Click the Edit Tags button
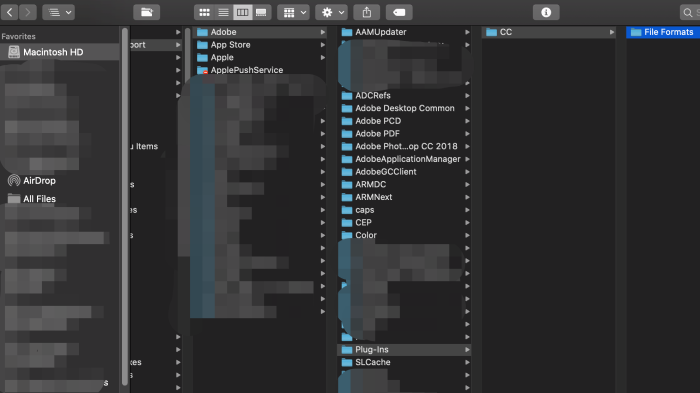The height and width of the screenshot is (393, 700). click(399, 12)
